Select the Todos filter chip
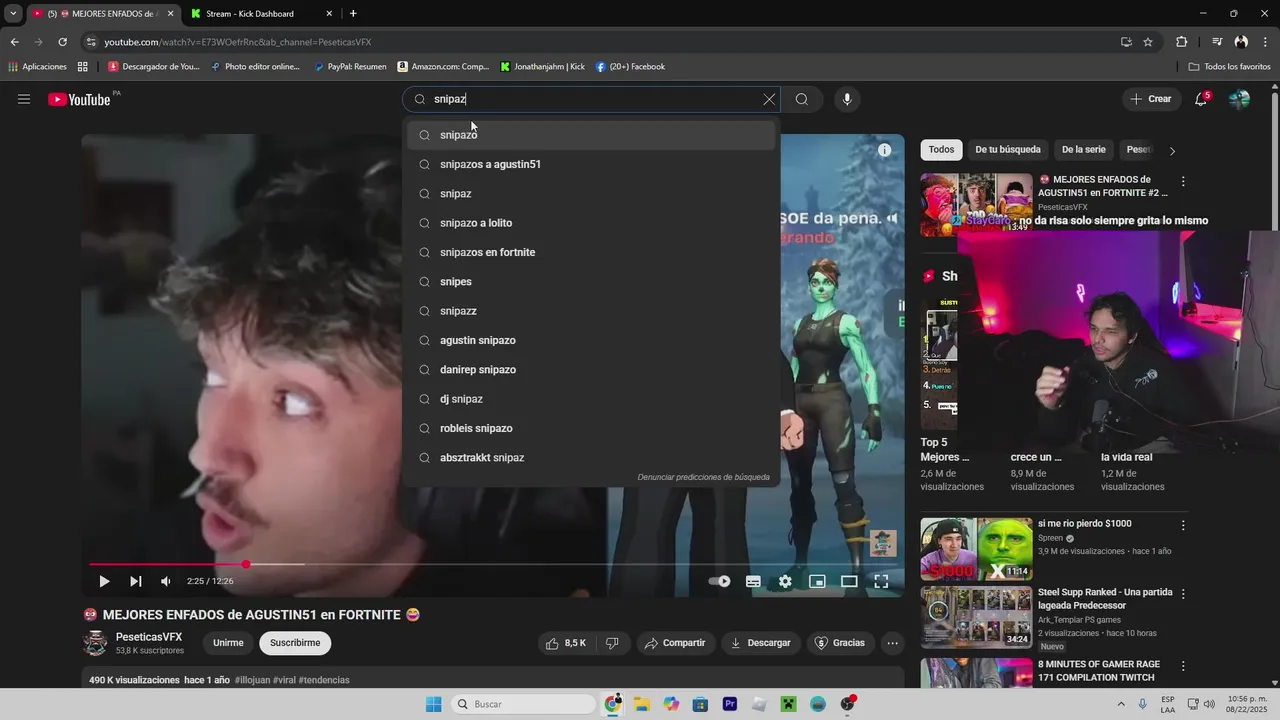Screen dimensions: 1280x720 941,150
